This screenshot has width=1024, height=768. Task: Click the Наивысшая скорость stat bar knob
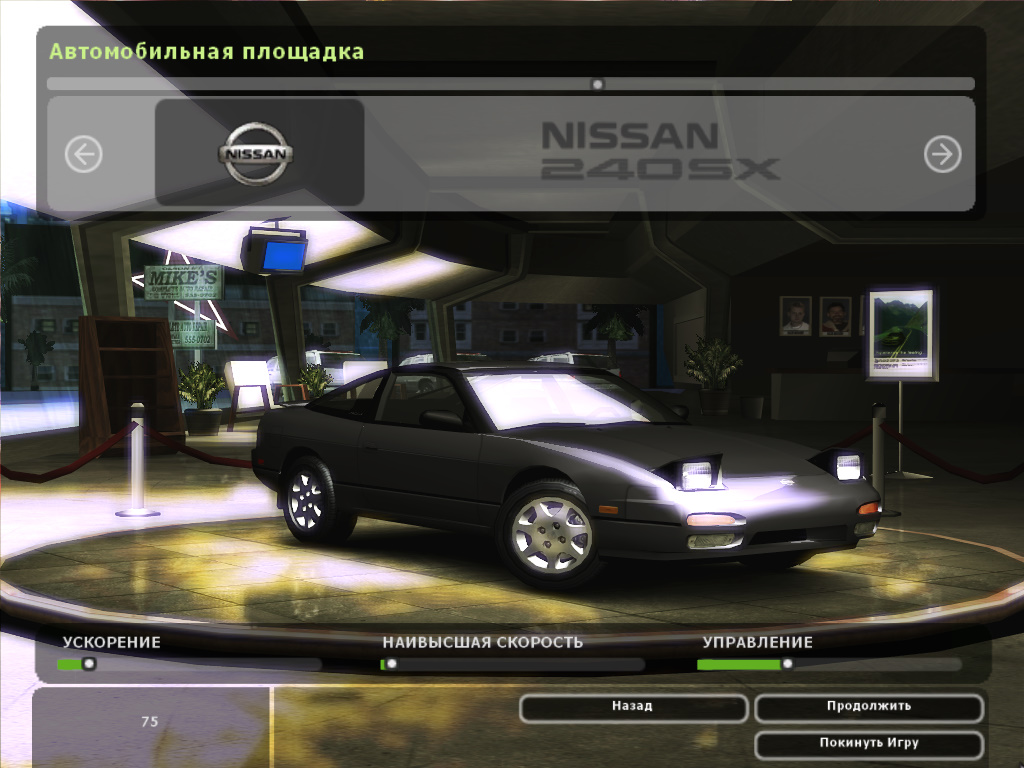391,664
